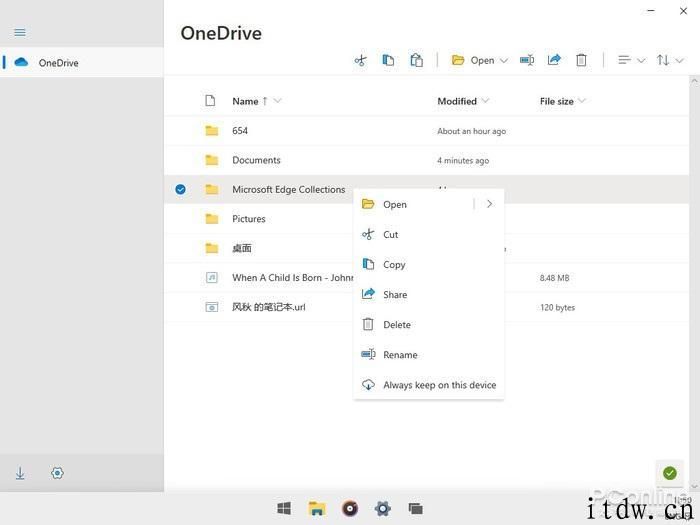This screenshot has width=700, height=525.
Task: Select OneDrive in the sidebar
Action: tap(82, 62)
